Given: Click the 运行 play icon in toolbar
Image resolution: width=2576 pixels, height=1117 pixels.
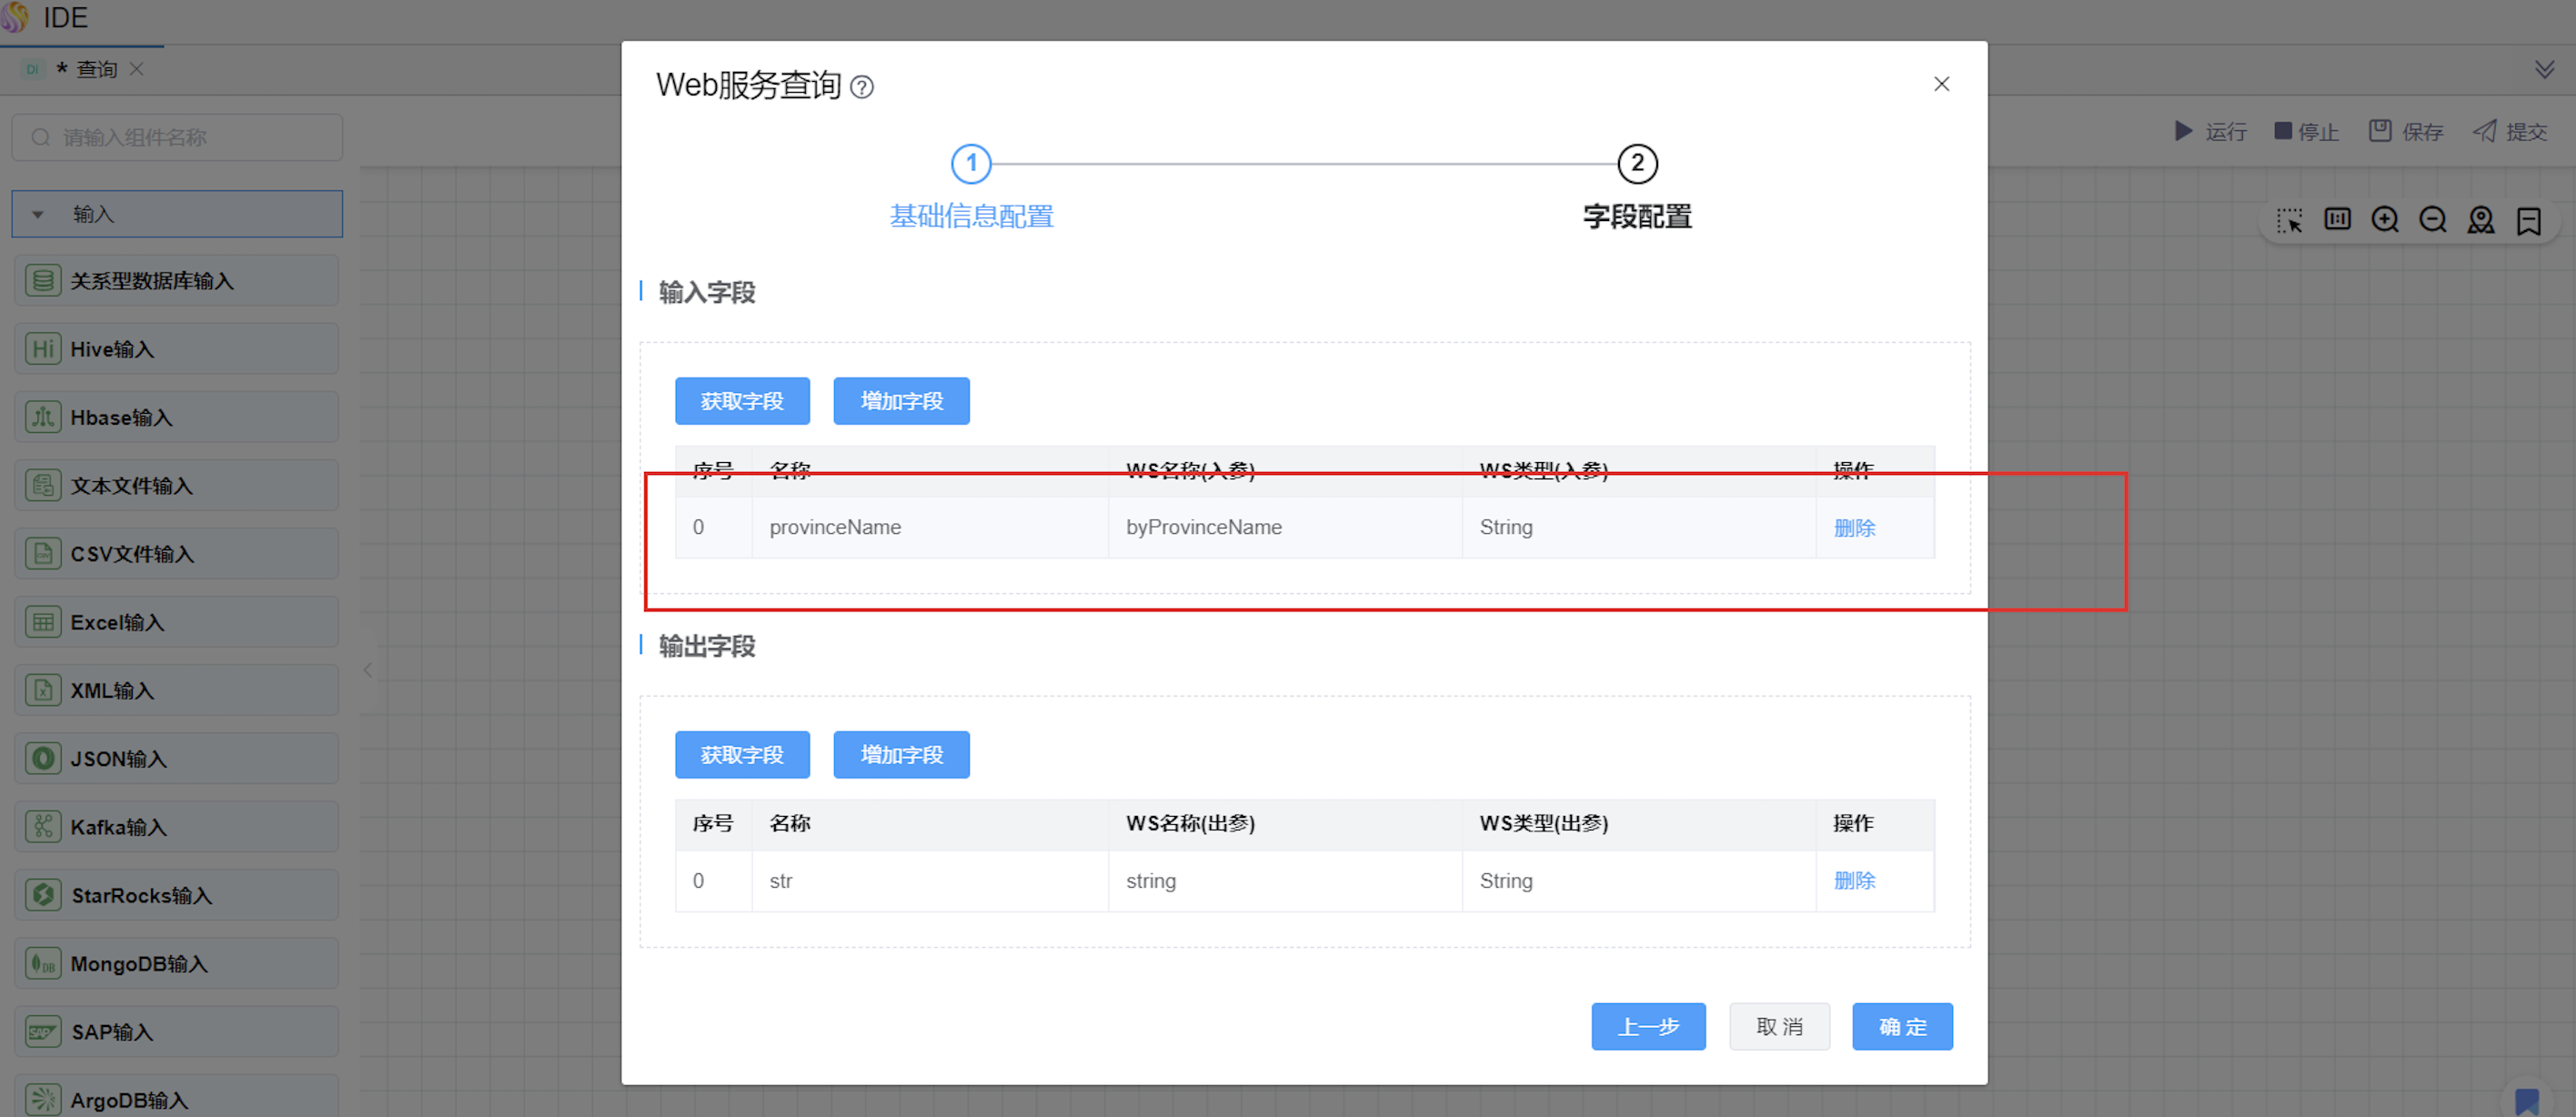Looking at the screenshot, I should 2184,131.
